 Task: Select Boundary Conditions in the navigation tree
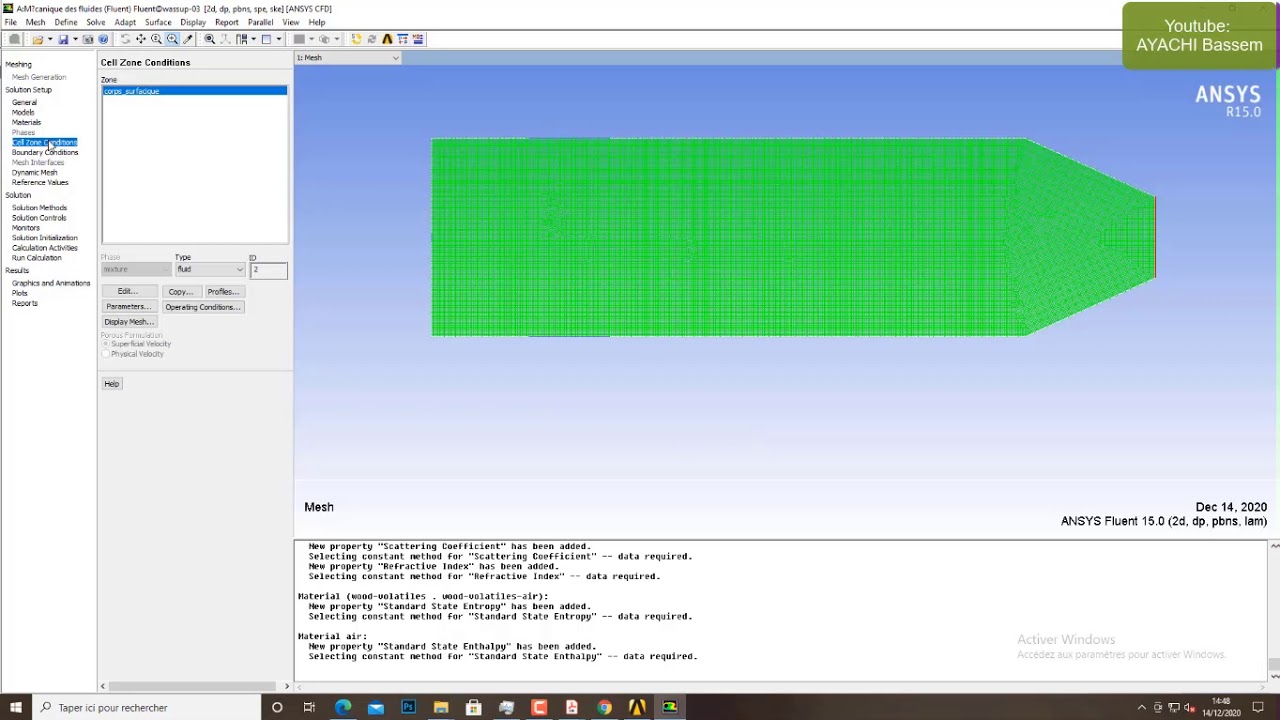[45, 152]
